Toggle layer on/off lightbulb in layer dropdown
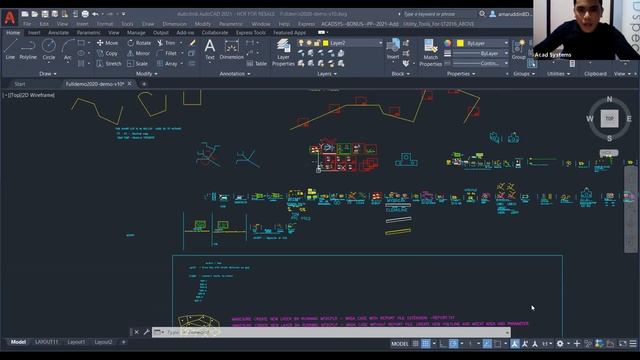Image resolution: width=640 pixels, height=360 pixels. (301, 43)
